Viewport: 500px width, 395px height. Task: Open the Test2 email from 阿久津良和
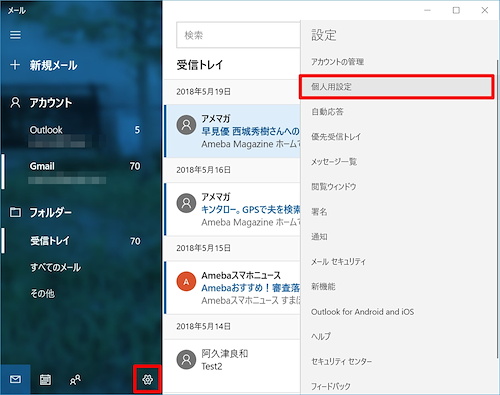233,360
